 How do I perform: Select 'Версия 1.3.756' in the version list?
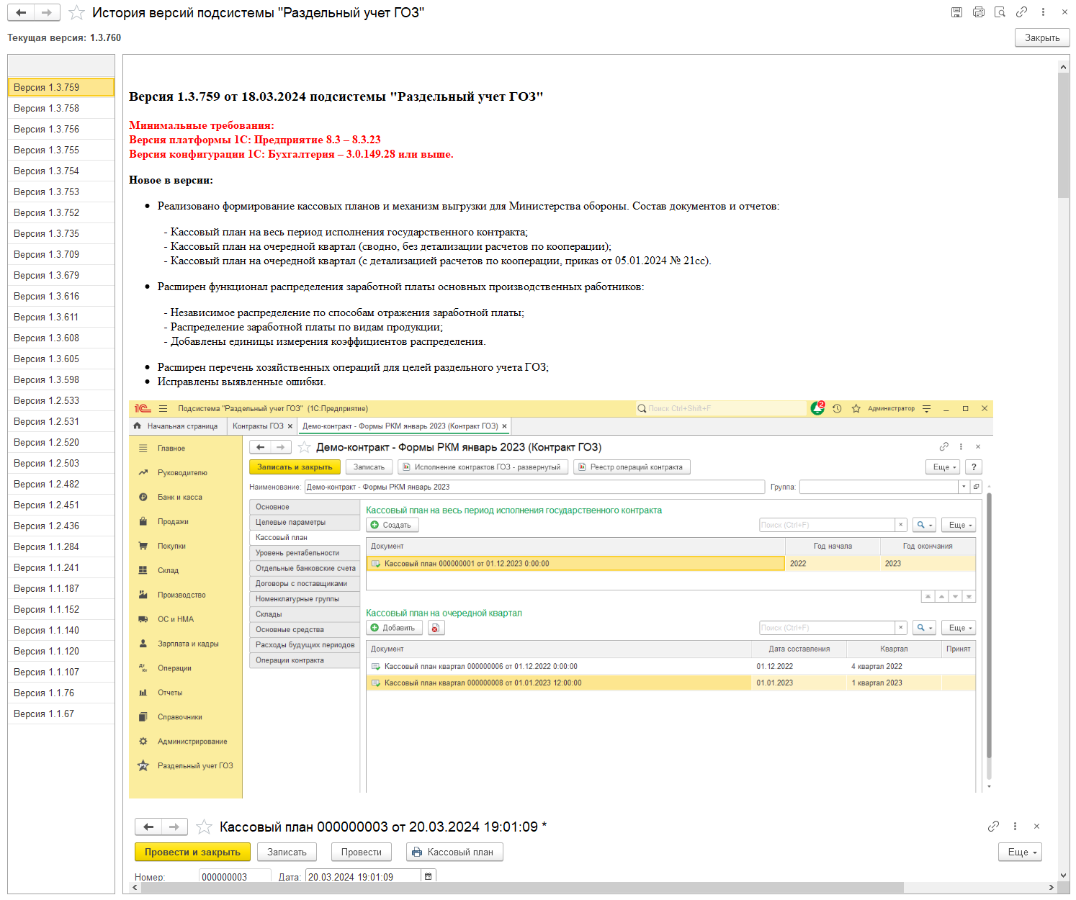coord(61,129)
